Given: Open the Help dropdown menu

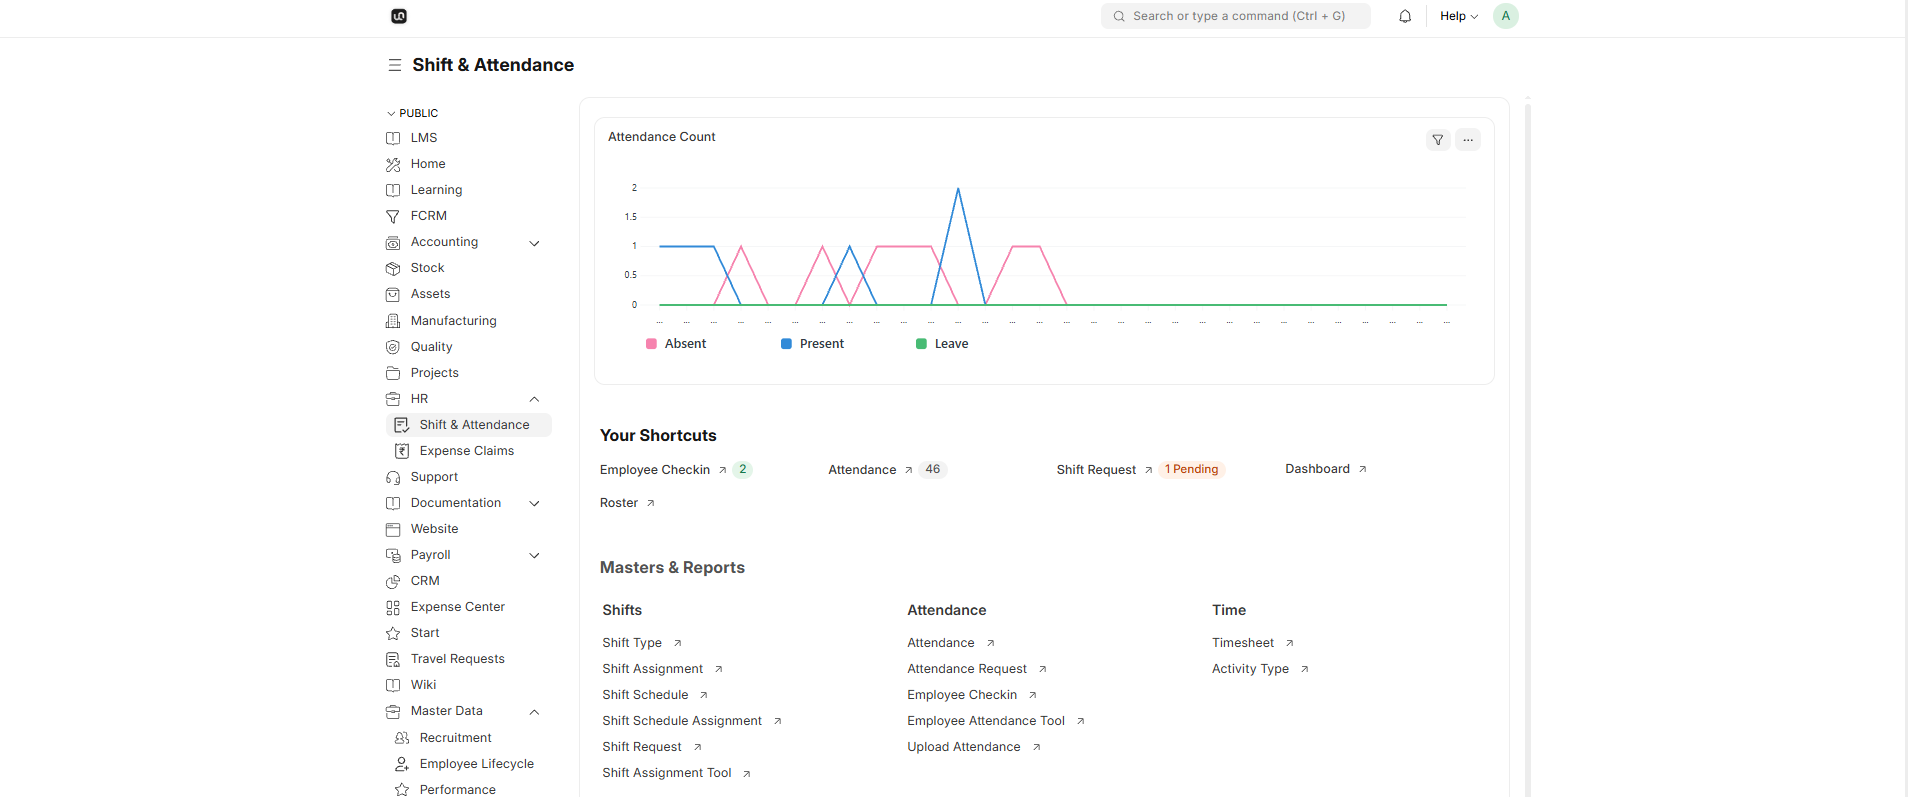Looking at the screenshot, I should tap(1459, 16).
